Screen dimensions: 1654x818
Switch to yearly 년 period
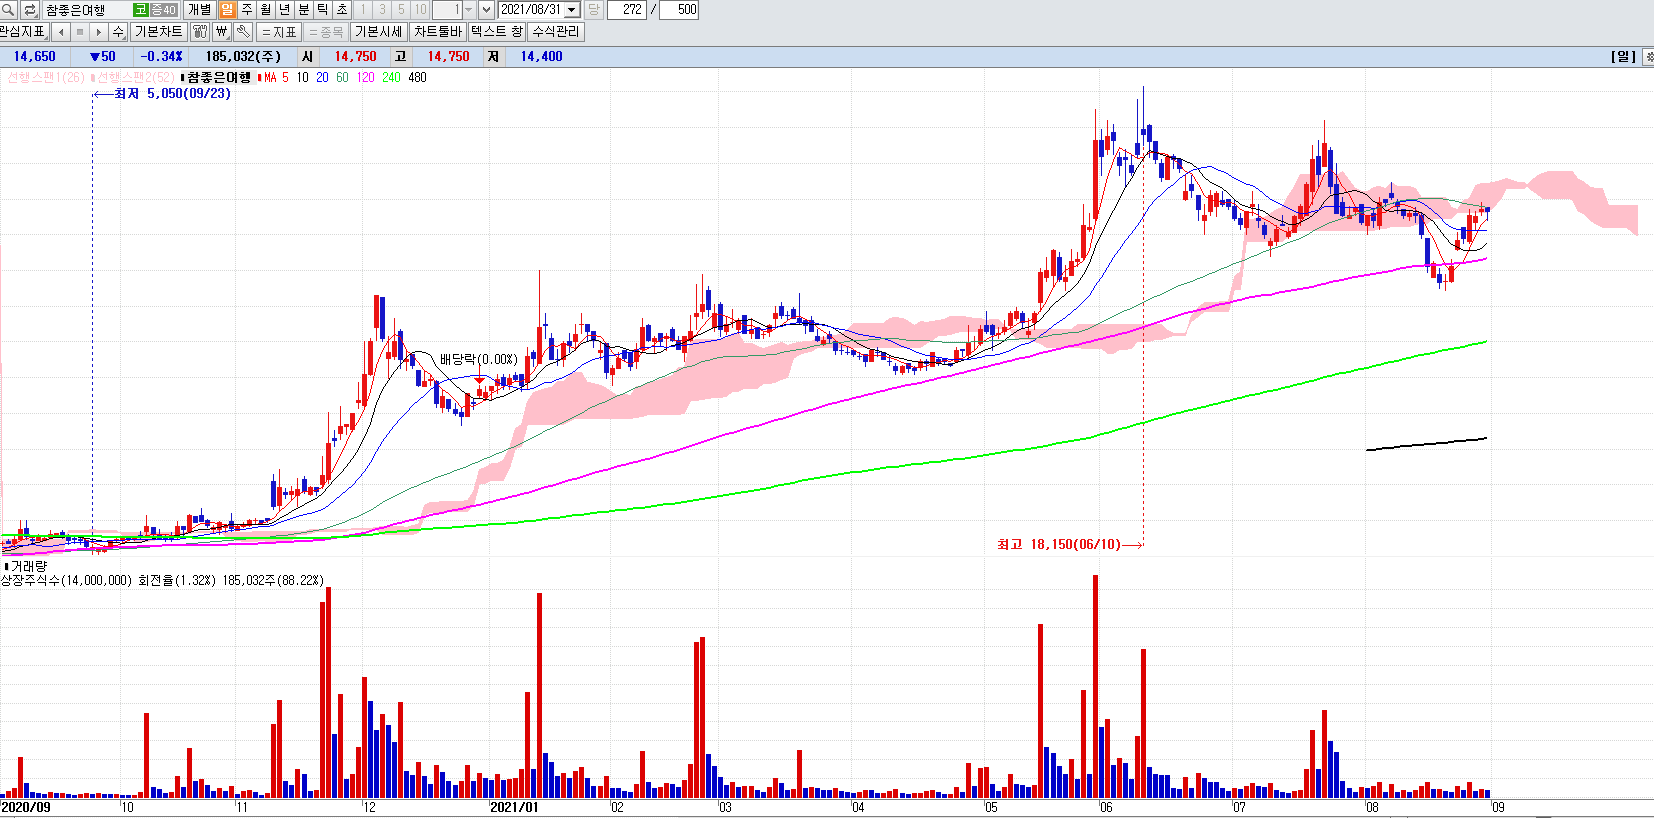tap(284, 9)
